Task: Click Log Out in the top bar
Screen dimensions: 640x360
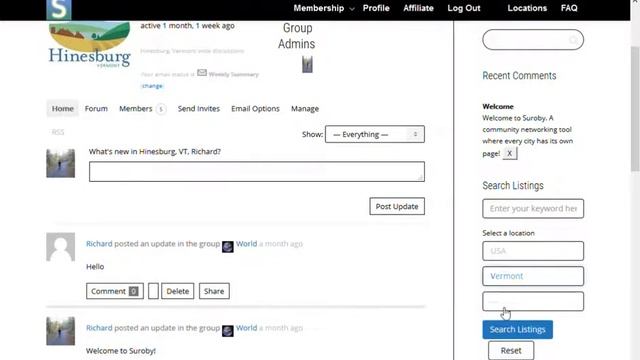Action: pyautogui.click(x=464, y=8)
